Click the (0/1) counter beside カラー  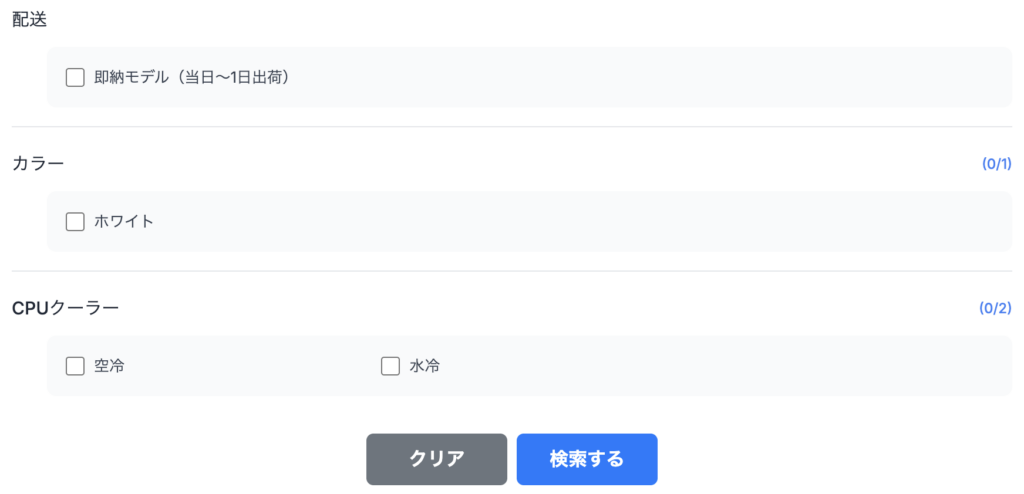pos(996,165)
